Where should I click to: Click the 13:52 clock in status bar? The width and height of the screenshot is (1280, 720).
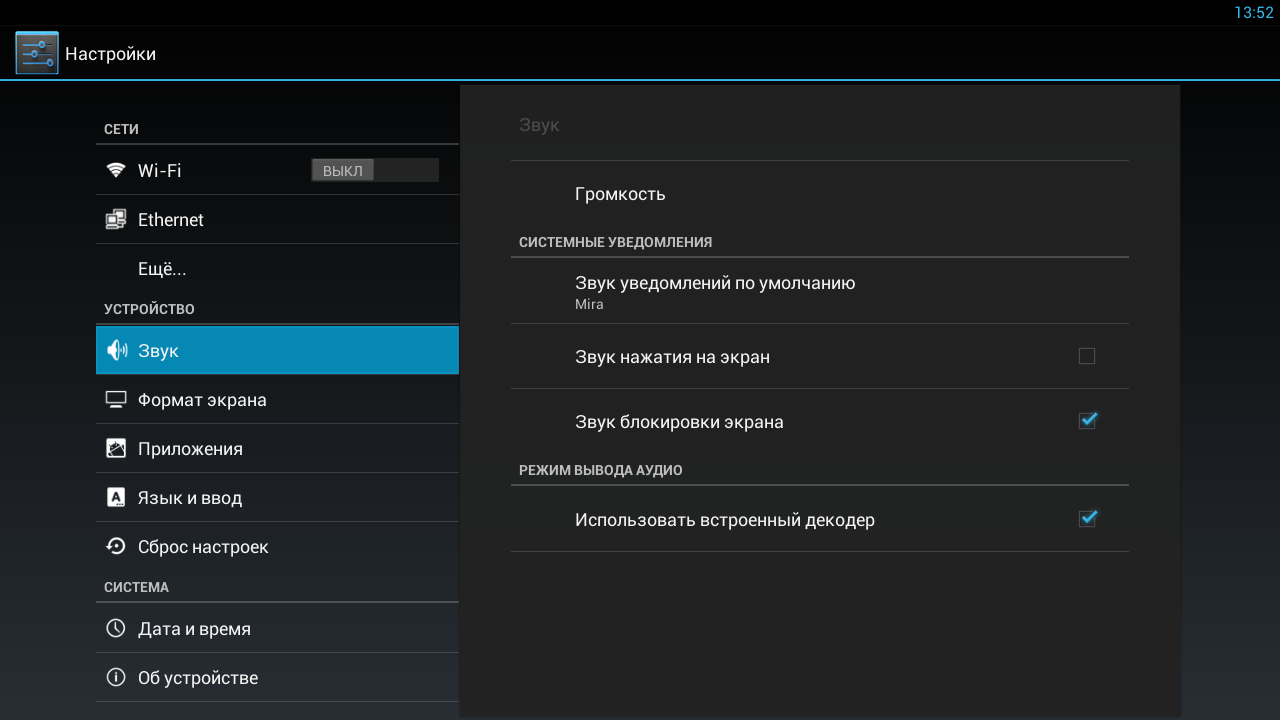pyautogui.click(x=1254, y=13)
